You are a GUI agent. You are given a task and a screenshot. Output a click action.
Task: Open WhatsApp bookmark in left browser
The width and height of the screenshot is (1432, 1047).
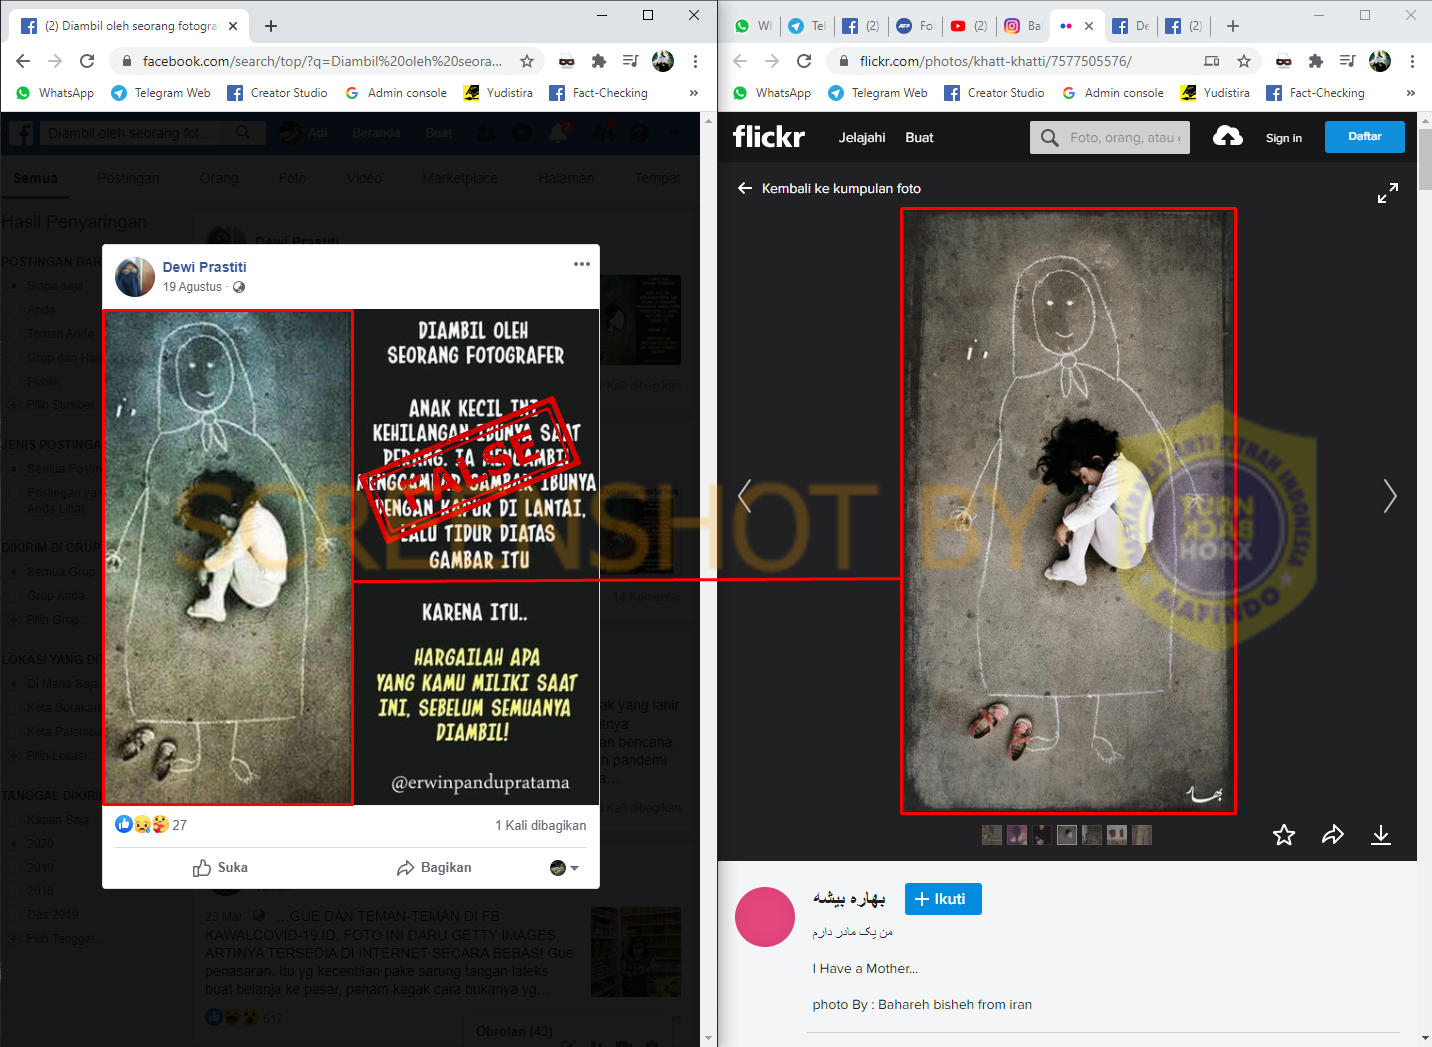(x=56, y=93)
